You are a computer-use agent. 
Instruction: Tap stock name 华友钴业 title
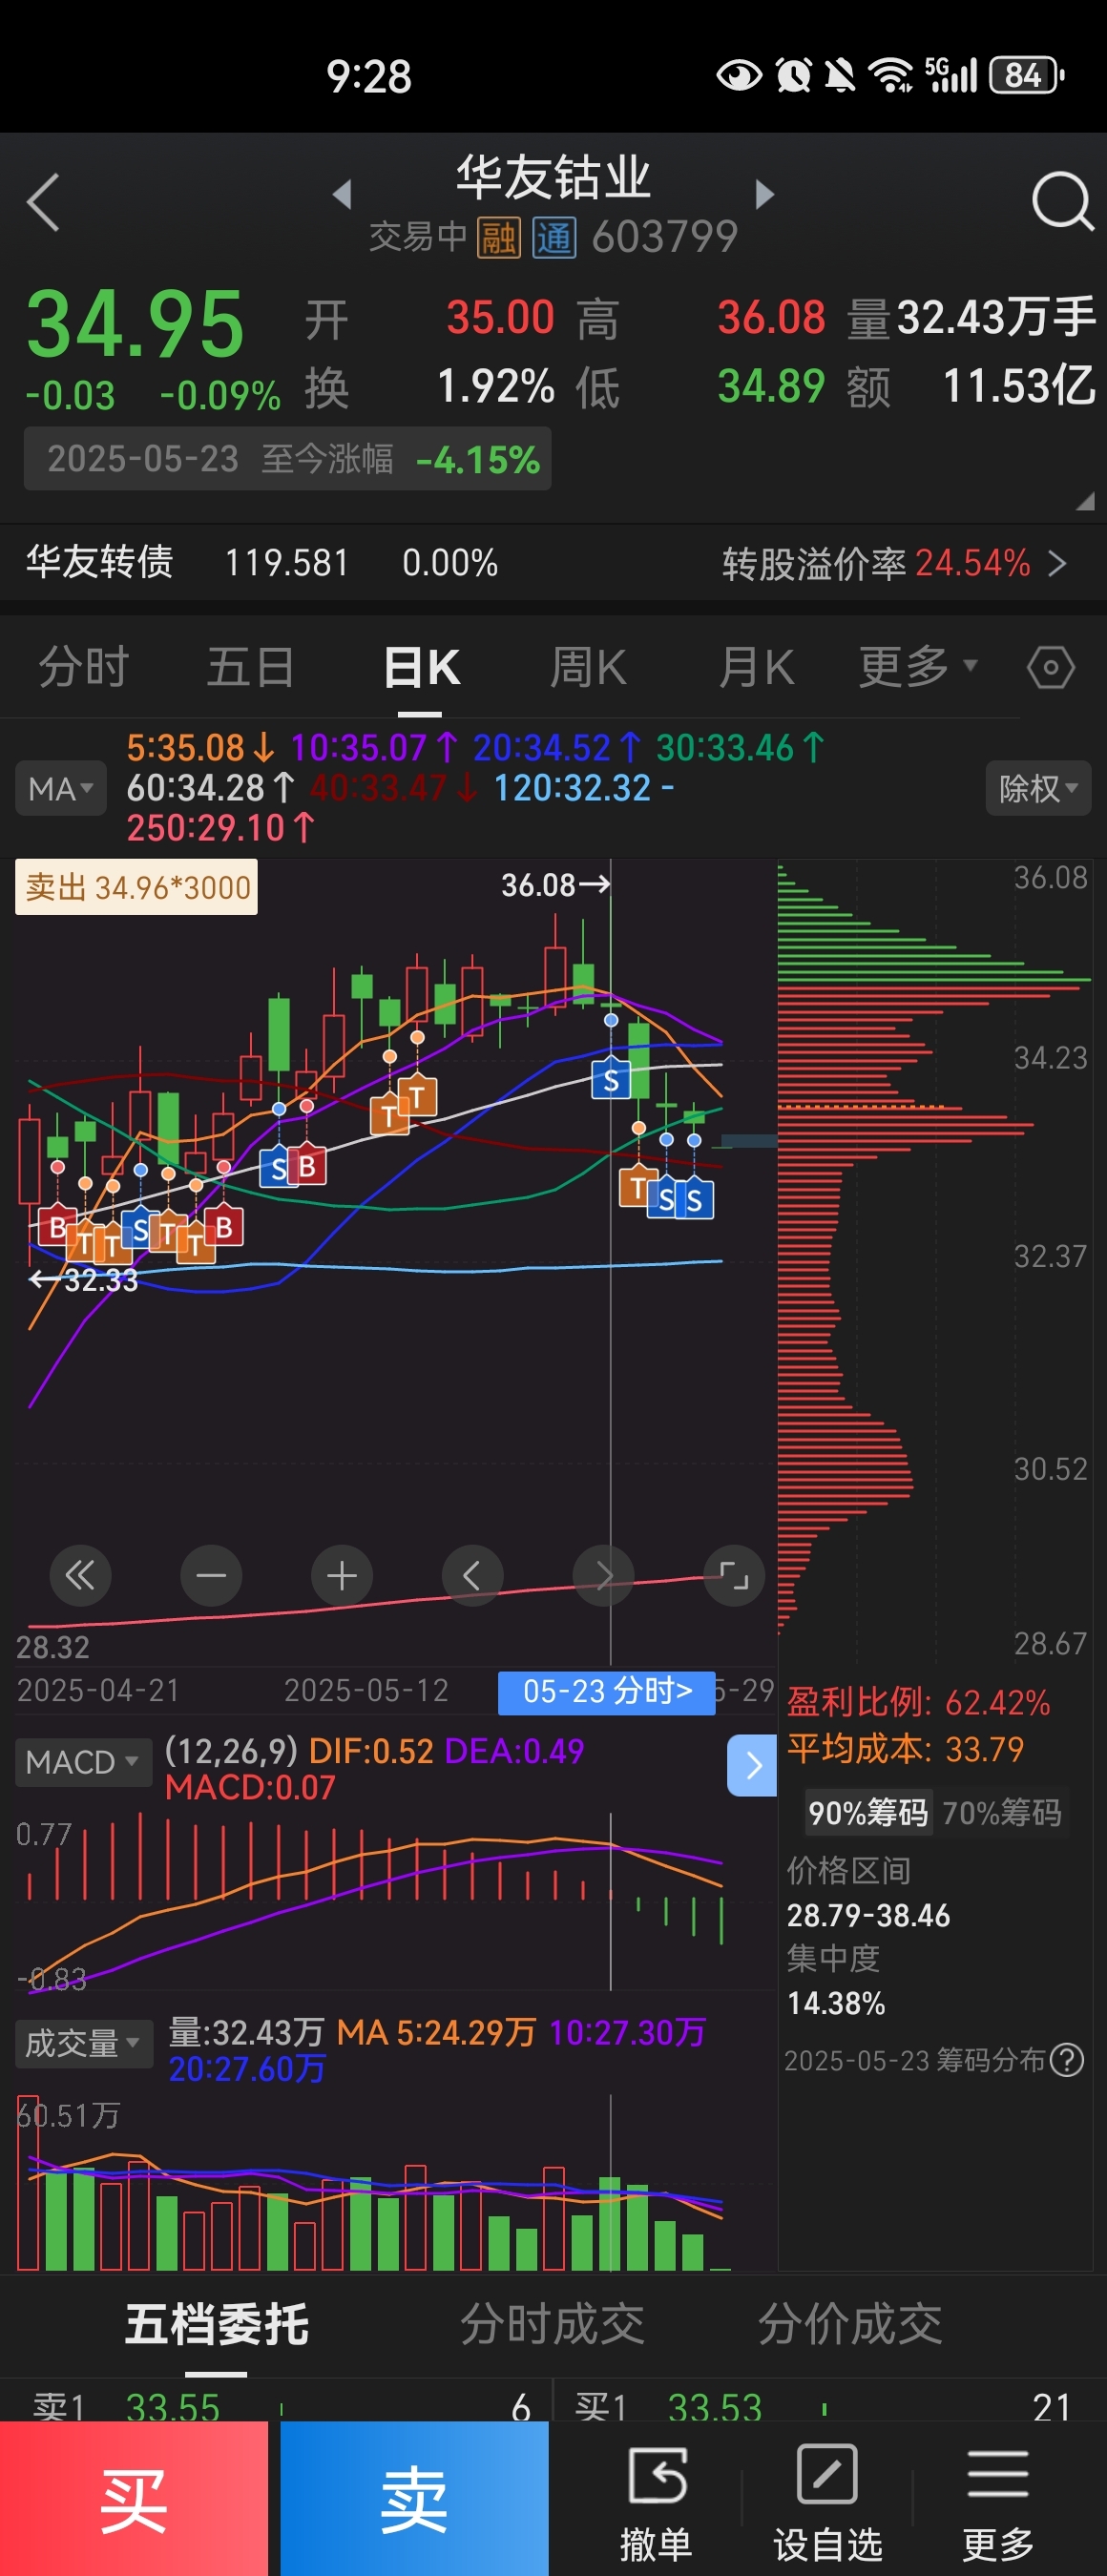(x=554, y=177)
